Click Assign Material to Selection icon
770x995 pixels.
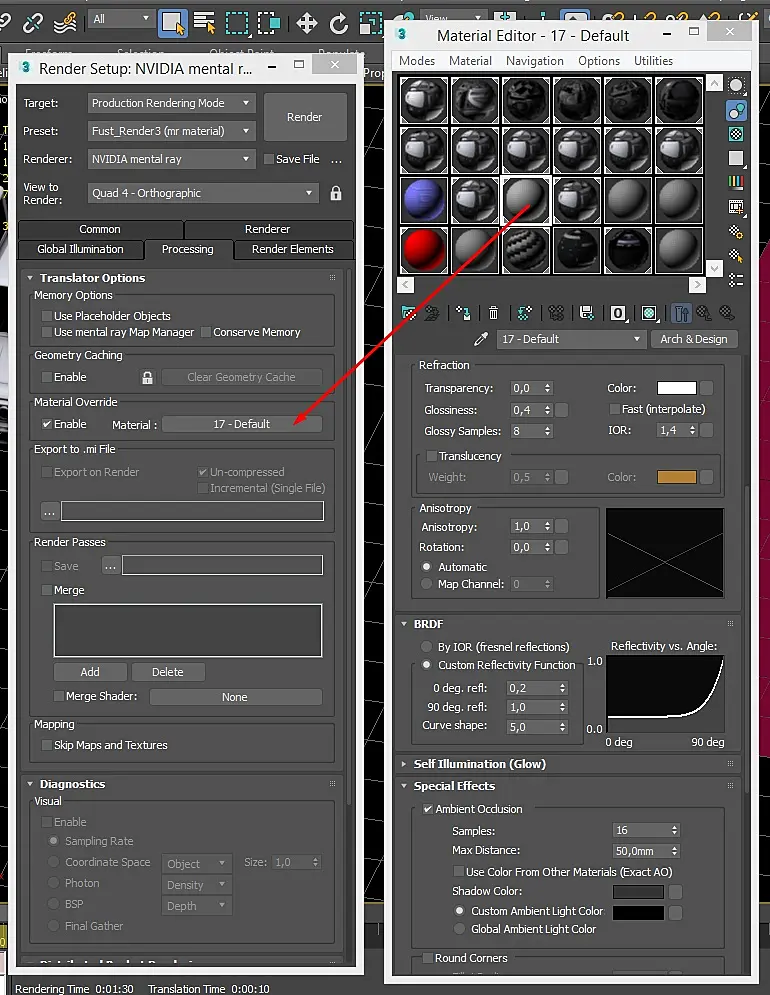click(x=463, y=313)
